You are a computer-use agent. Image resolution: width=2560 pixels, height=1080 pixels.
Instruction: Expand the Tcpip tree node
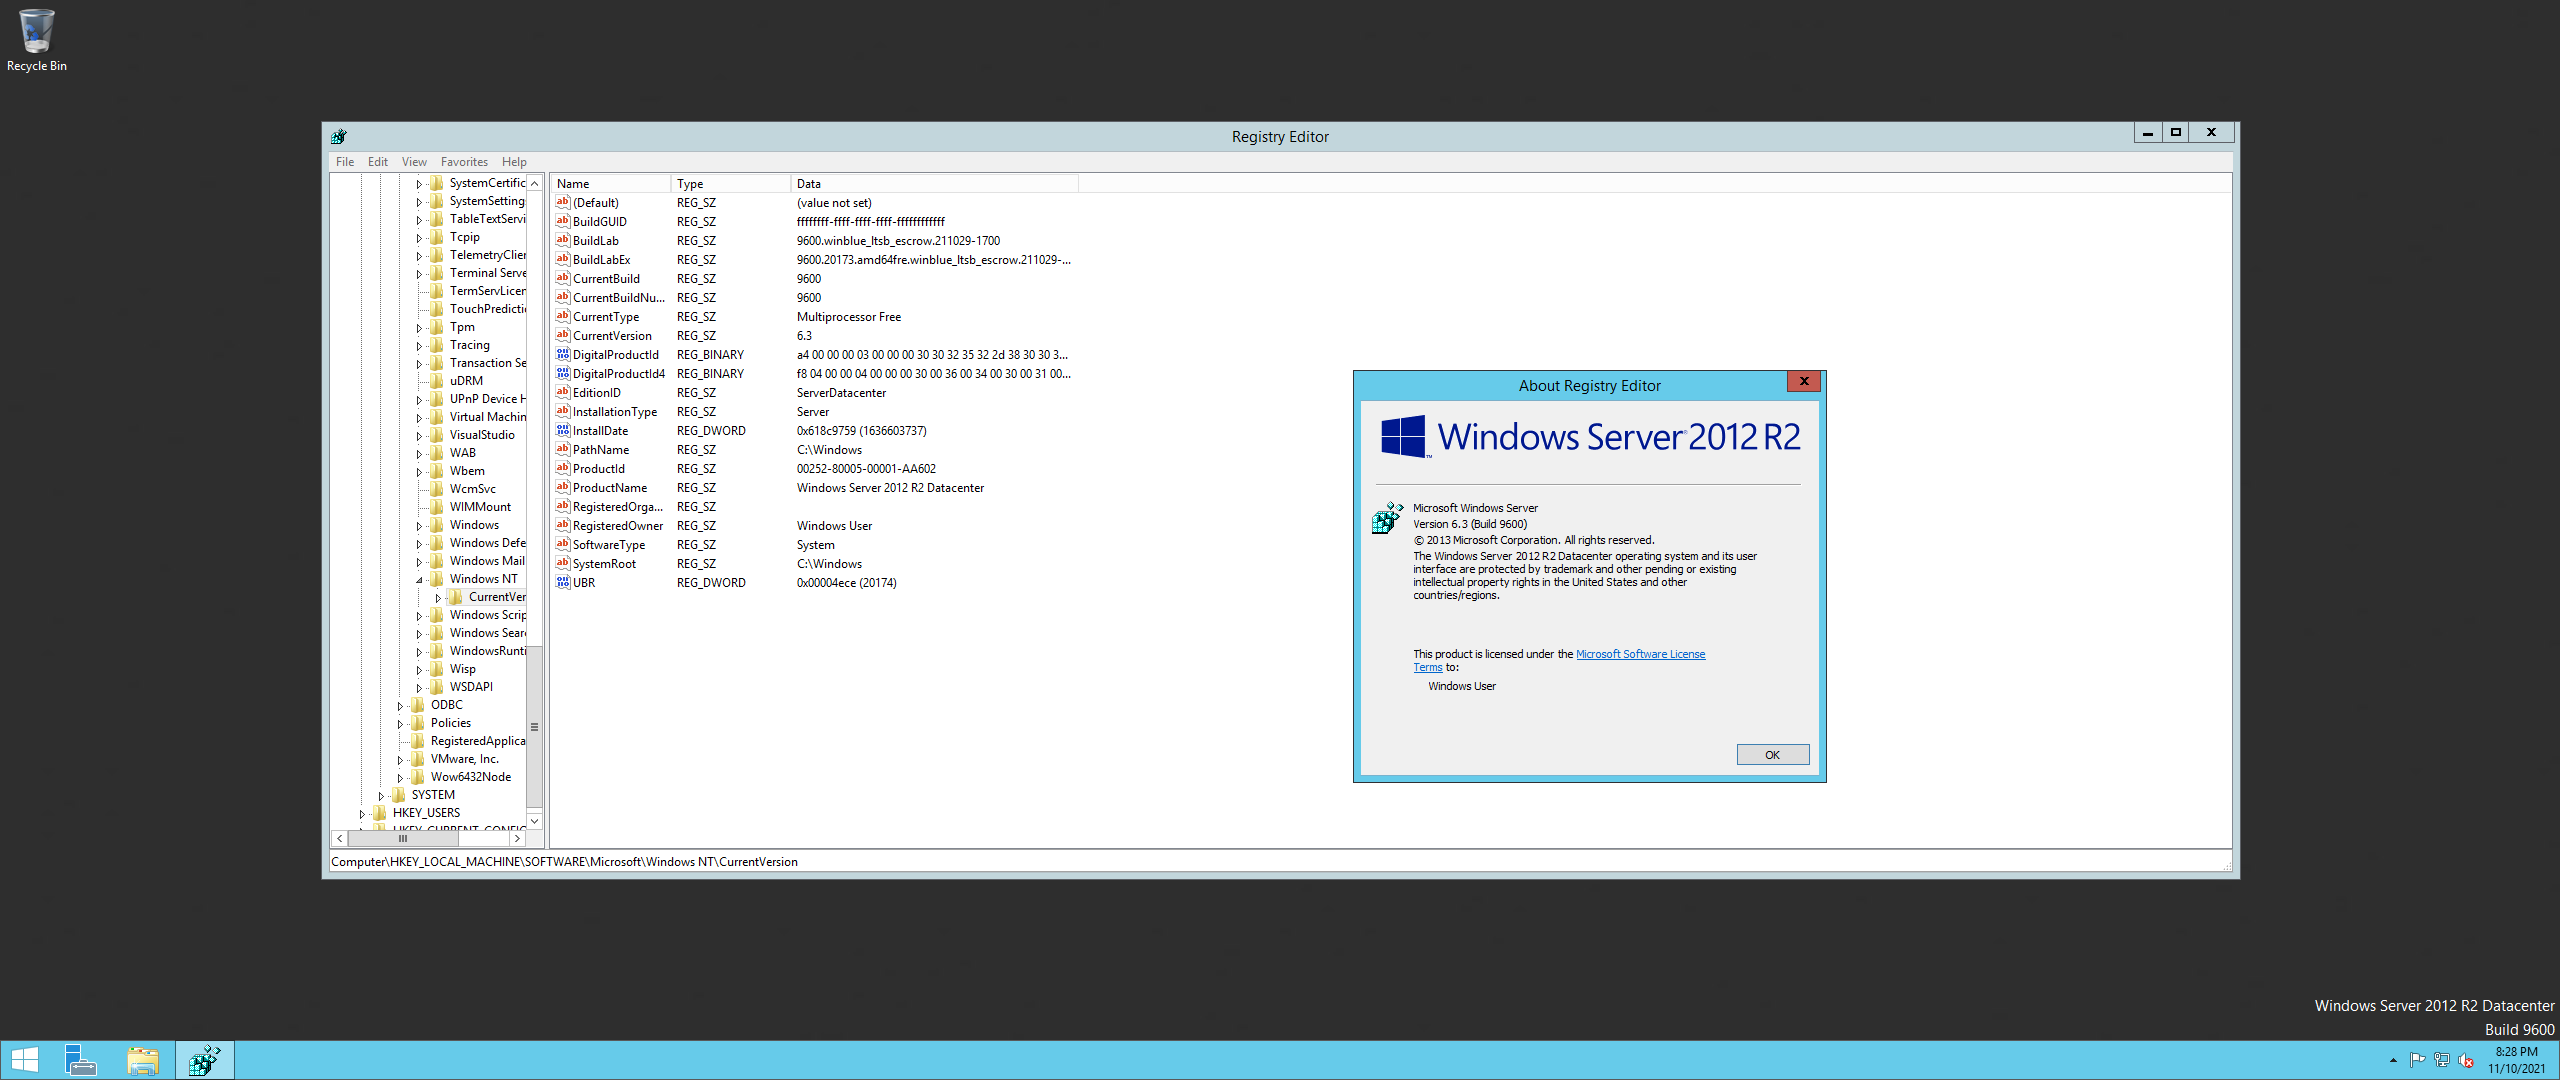[x=419, y=238]
